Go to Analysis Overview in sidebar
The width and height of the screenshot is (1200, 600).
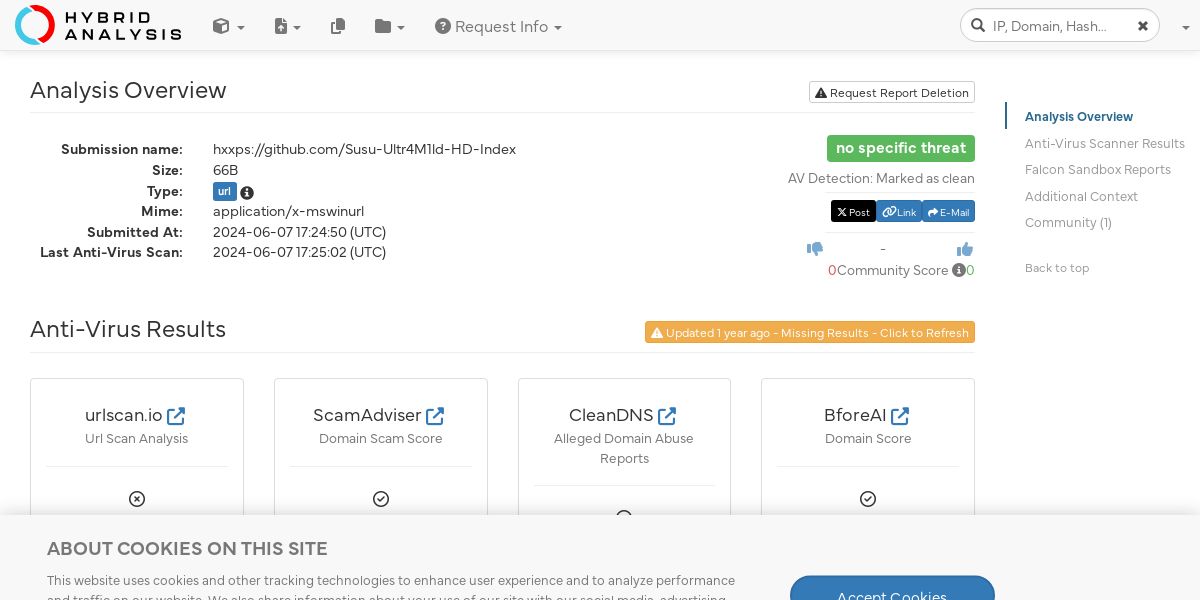pyautogui.click(x=1079, y=117)
